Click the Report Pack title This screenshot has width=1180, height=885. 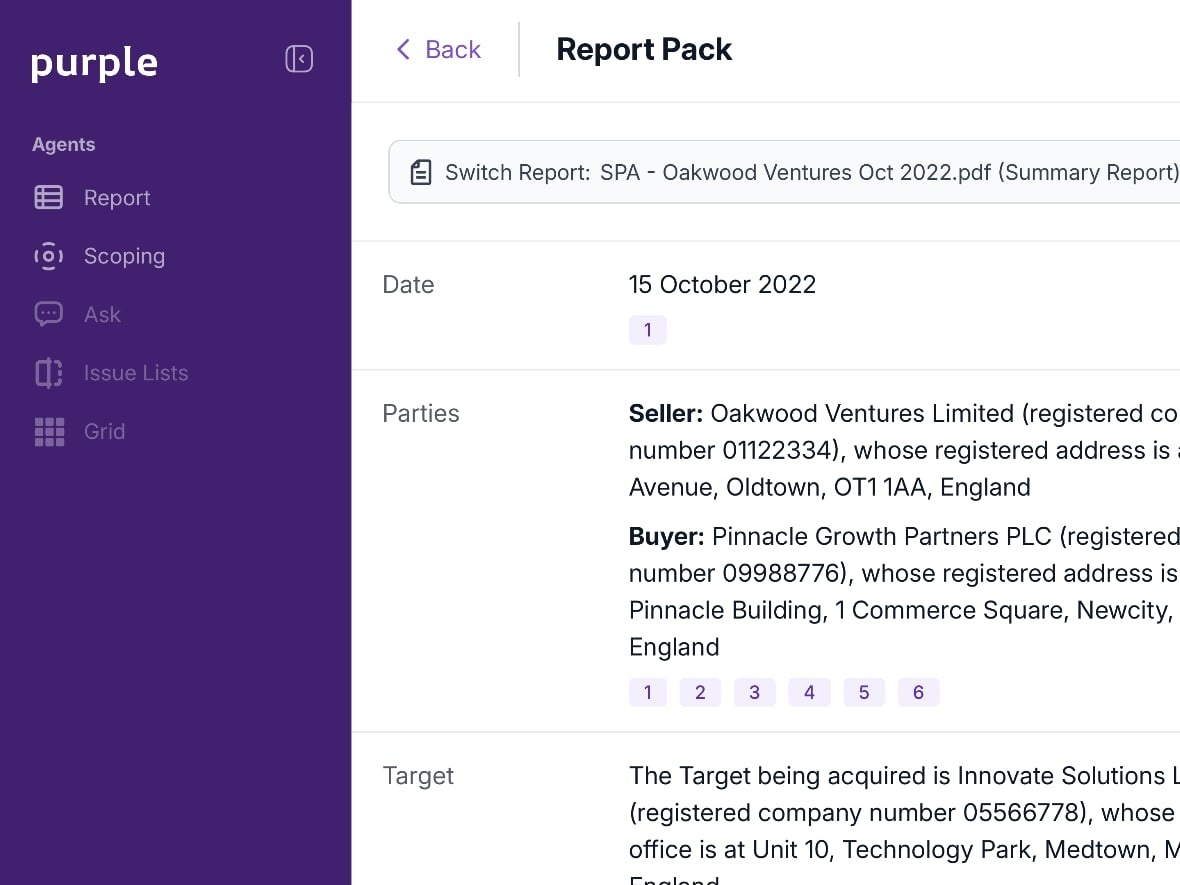(x=644, y=48)
